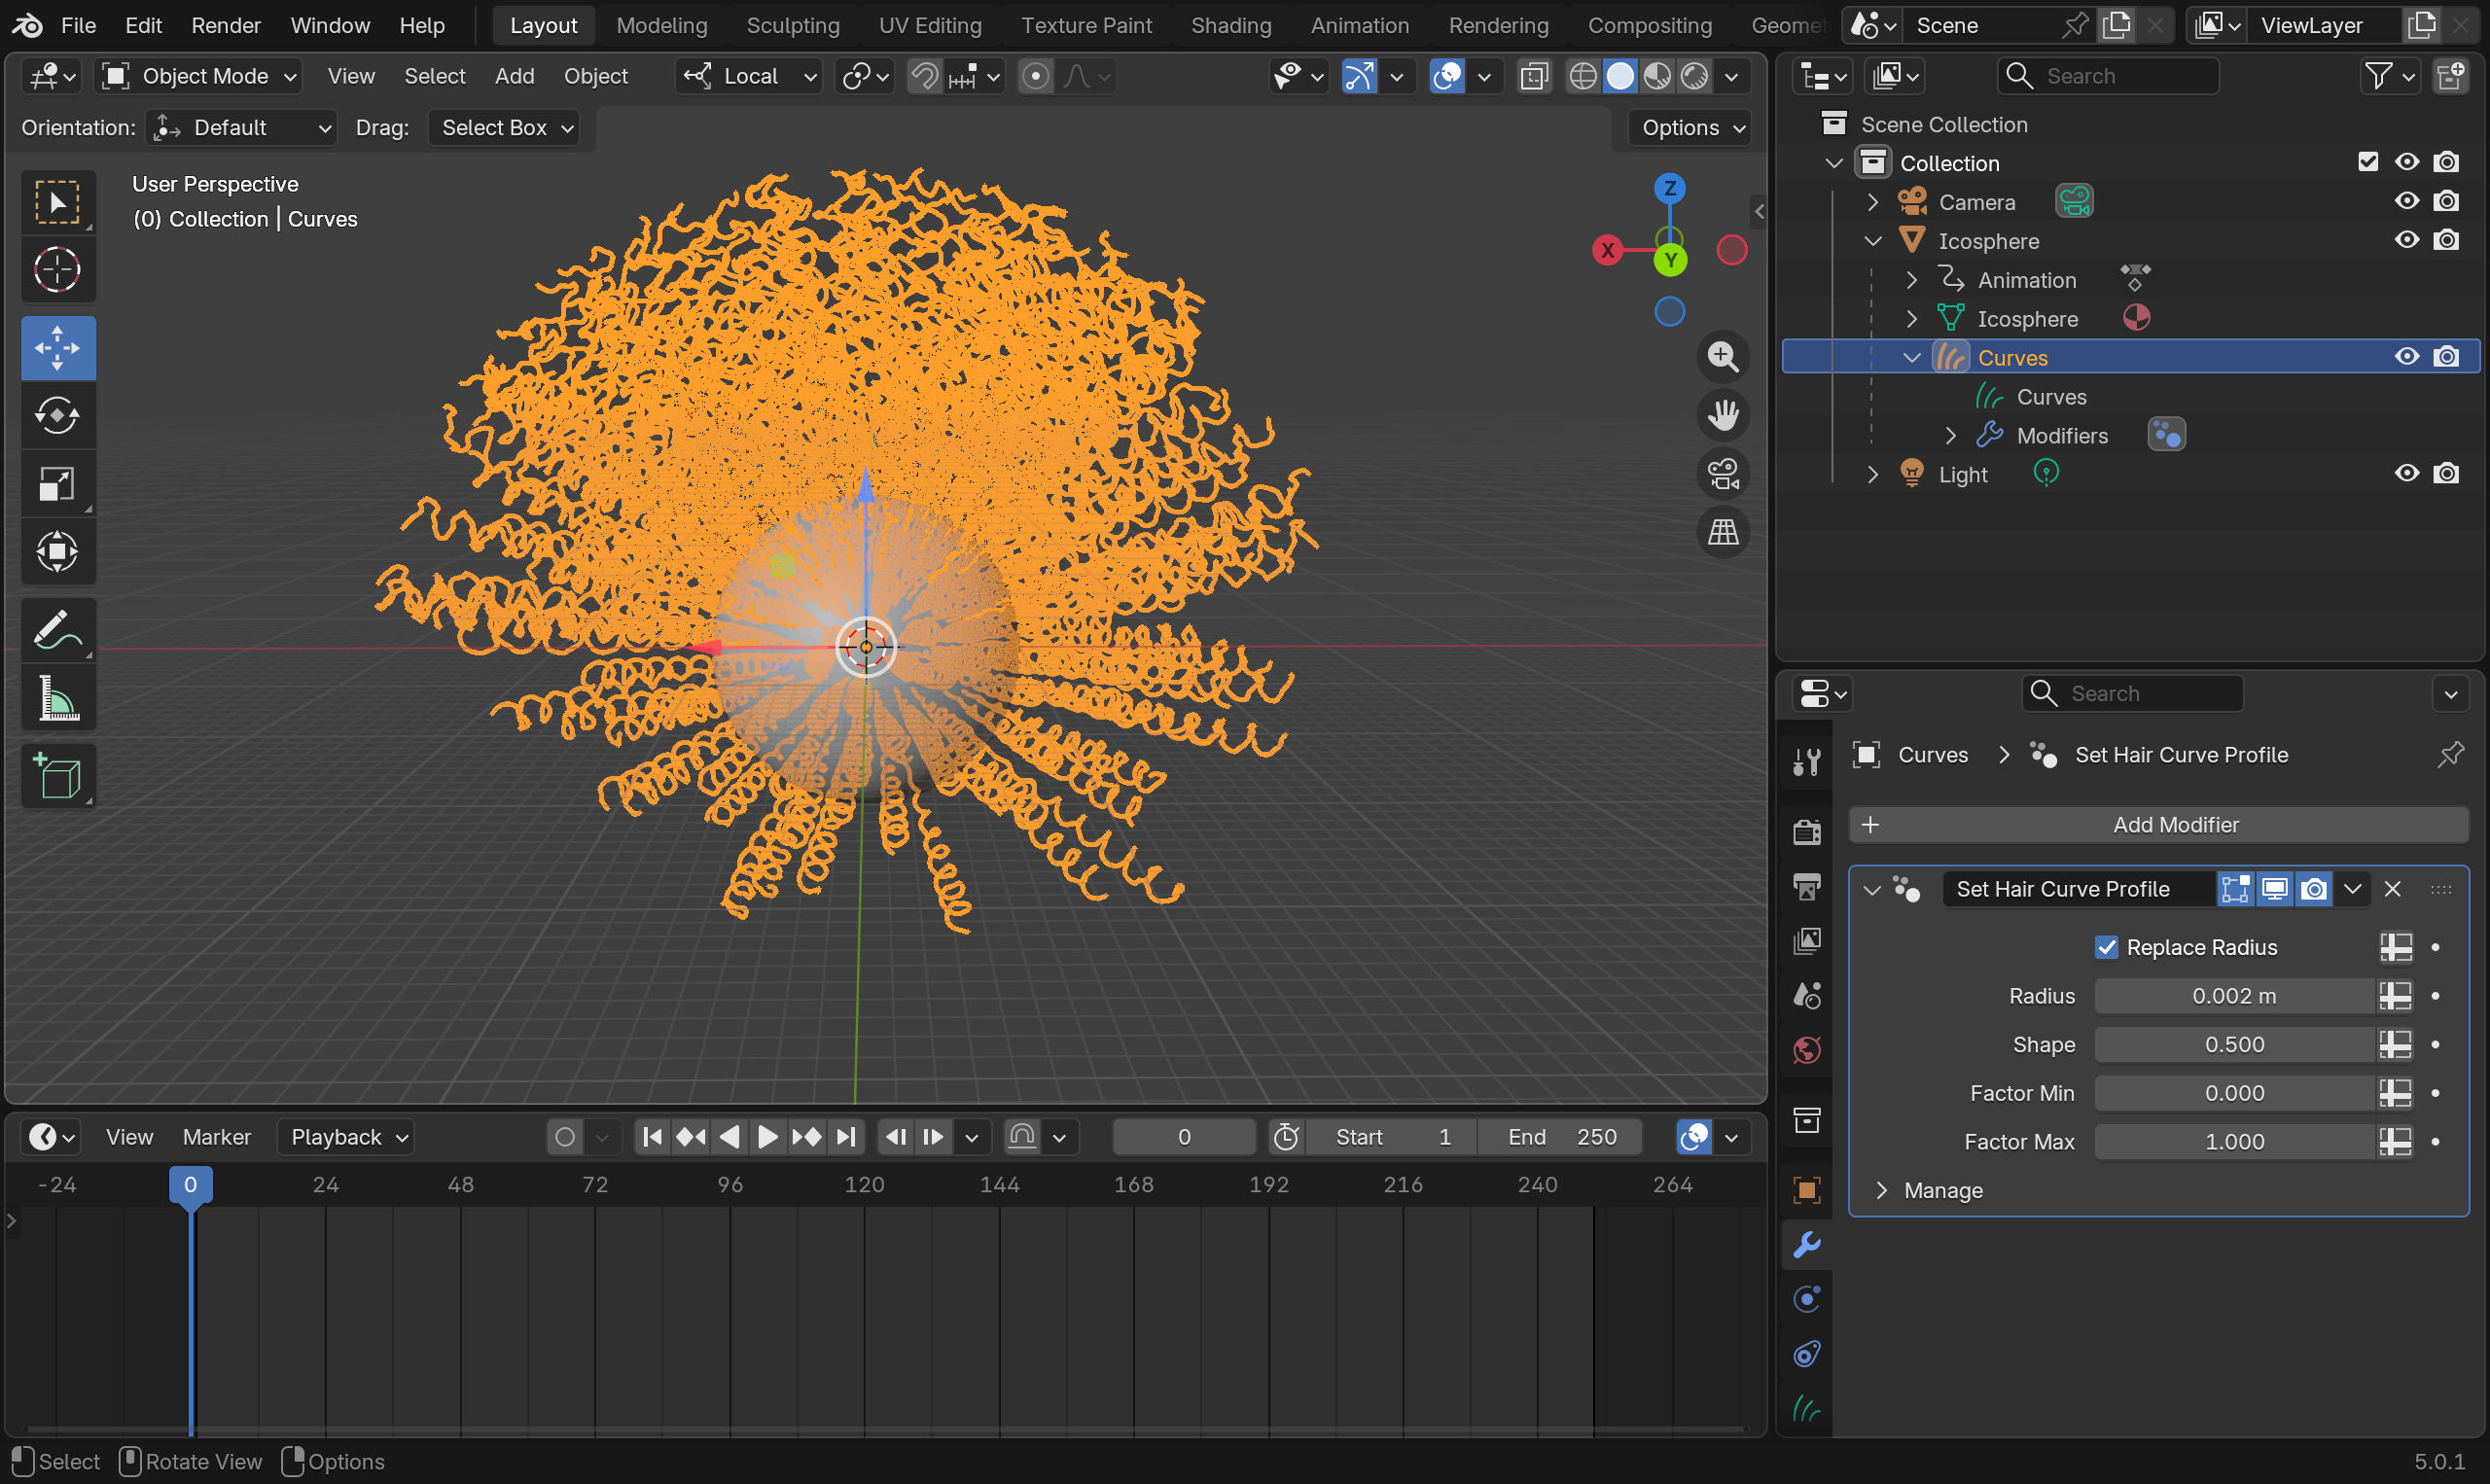Uncheck the Replace Radius checkbox
The image size is (2490, 1484).
click(2106, 947)
